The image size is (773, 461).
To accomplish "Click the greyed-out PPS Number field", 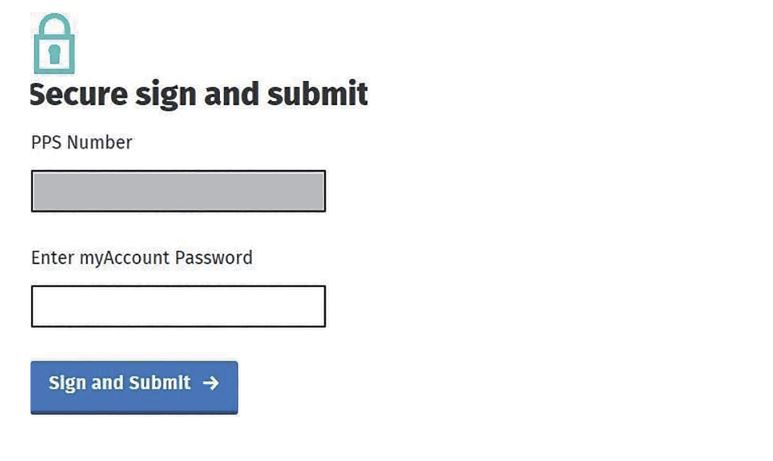I will (x=178, y=191).
